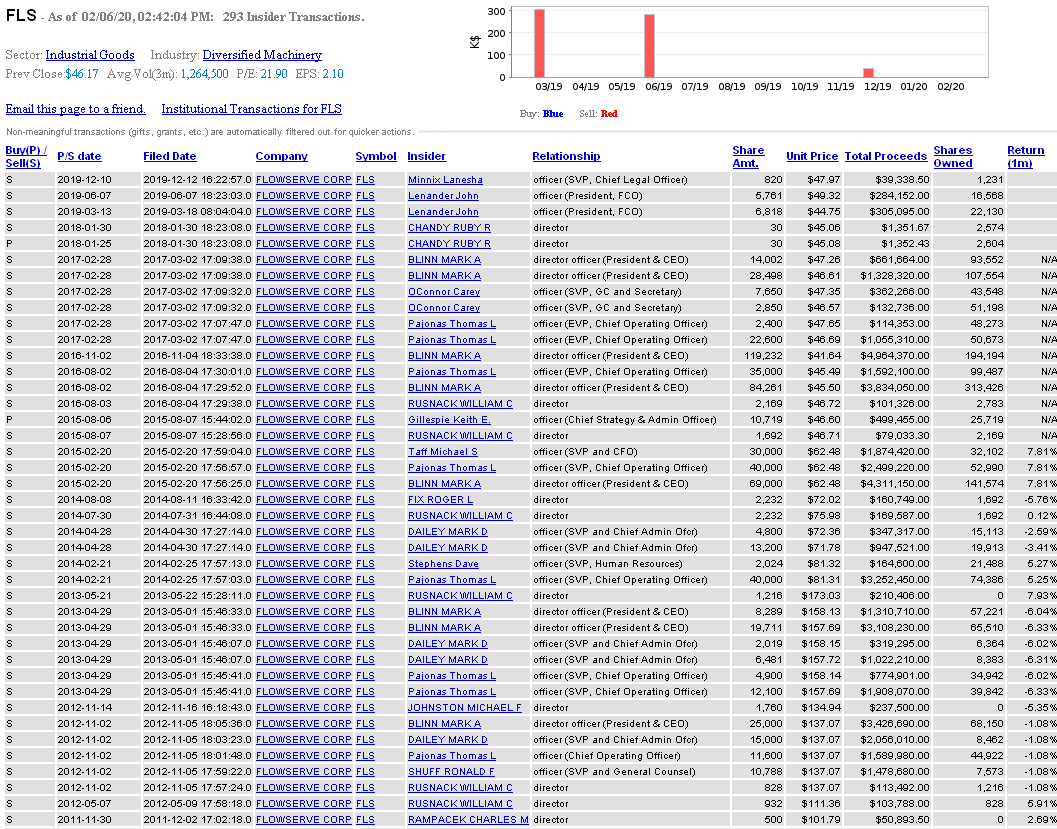Sort by Shares Owned column header

tap(953, 156)
